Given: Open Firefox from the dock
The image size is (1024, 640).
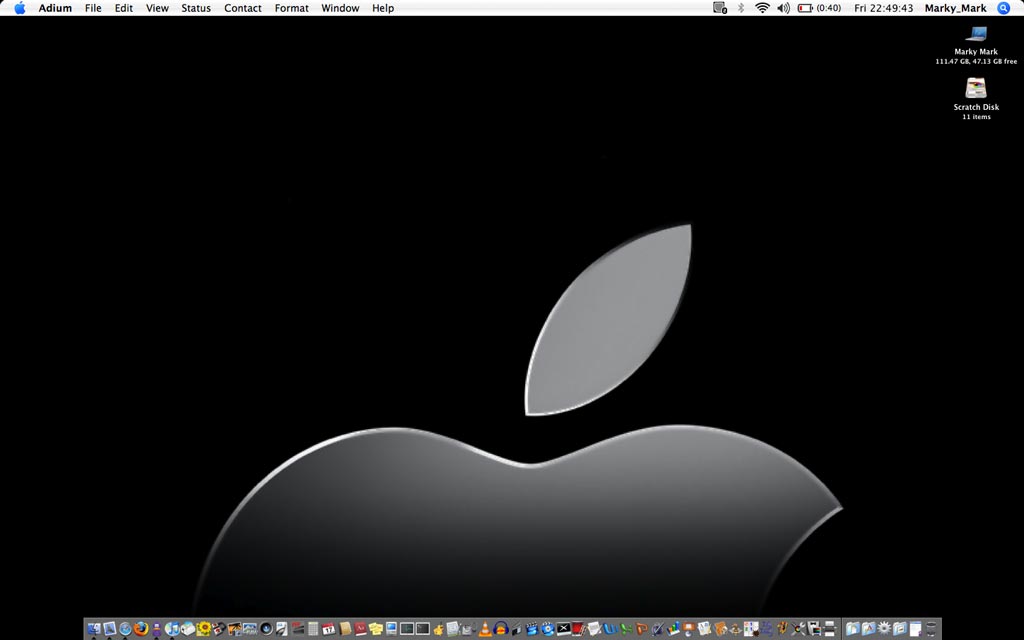Looking at the screenshot, I should pyautogui.click(x=141, y=630).
